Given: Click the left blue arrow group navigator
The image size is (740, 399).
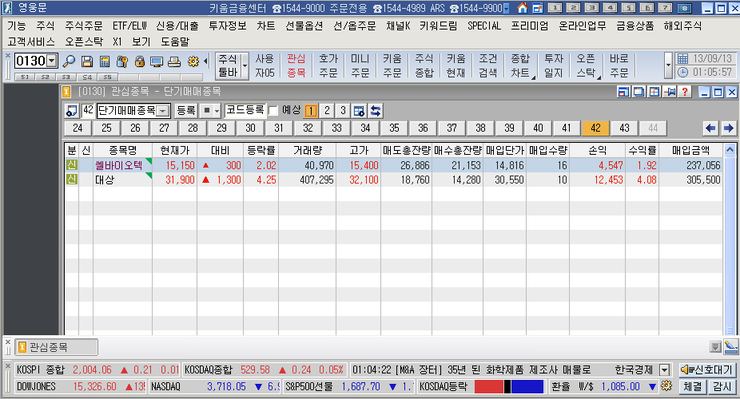Looking at the screenshot, I should [710, 128].
